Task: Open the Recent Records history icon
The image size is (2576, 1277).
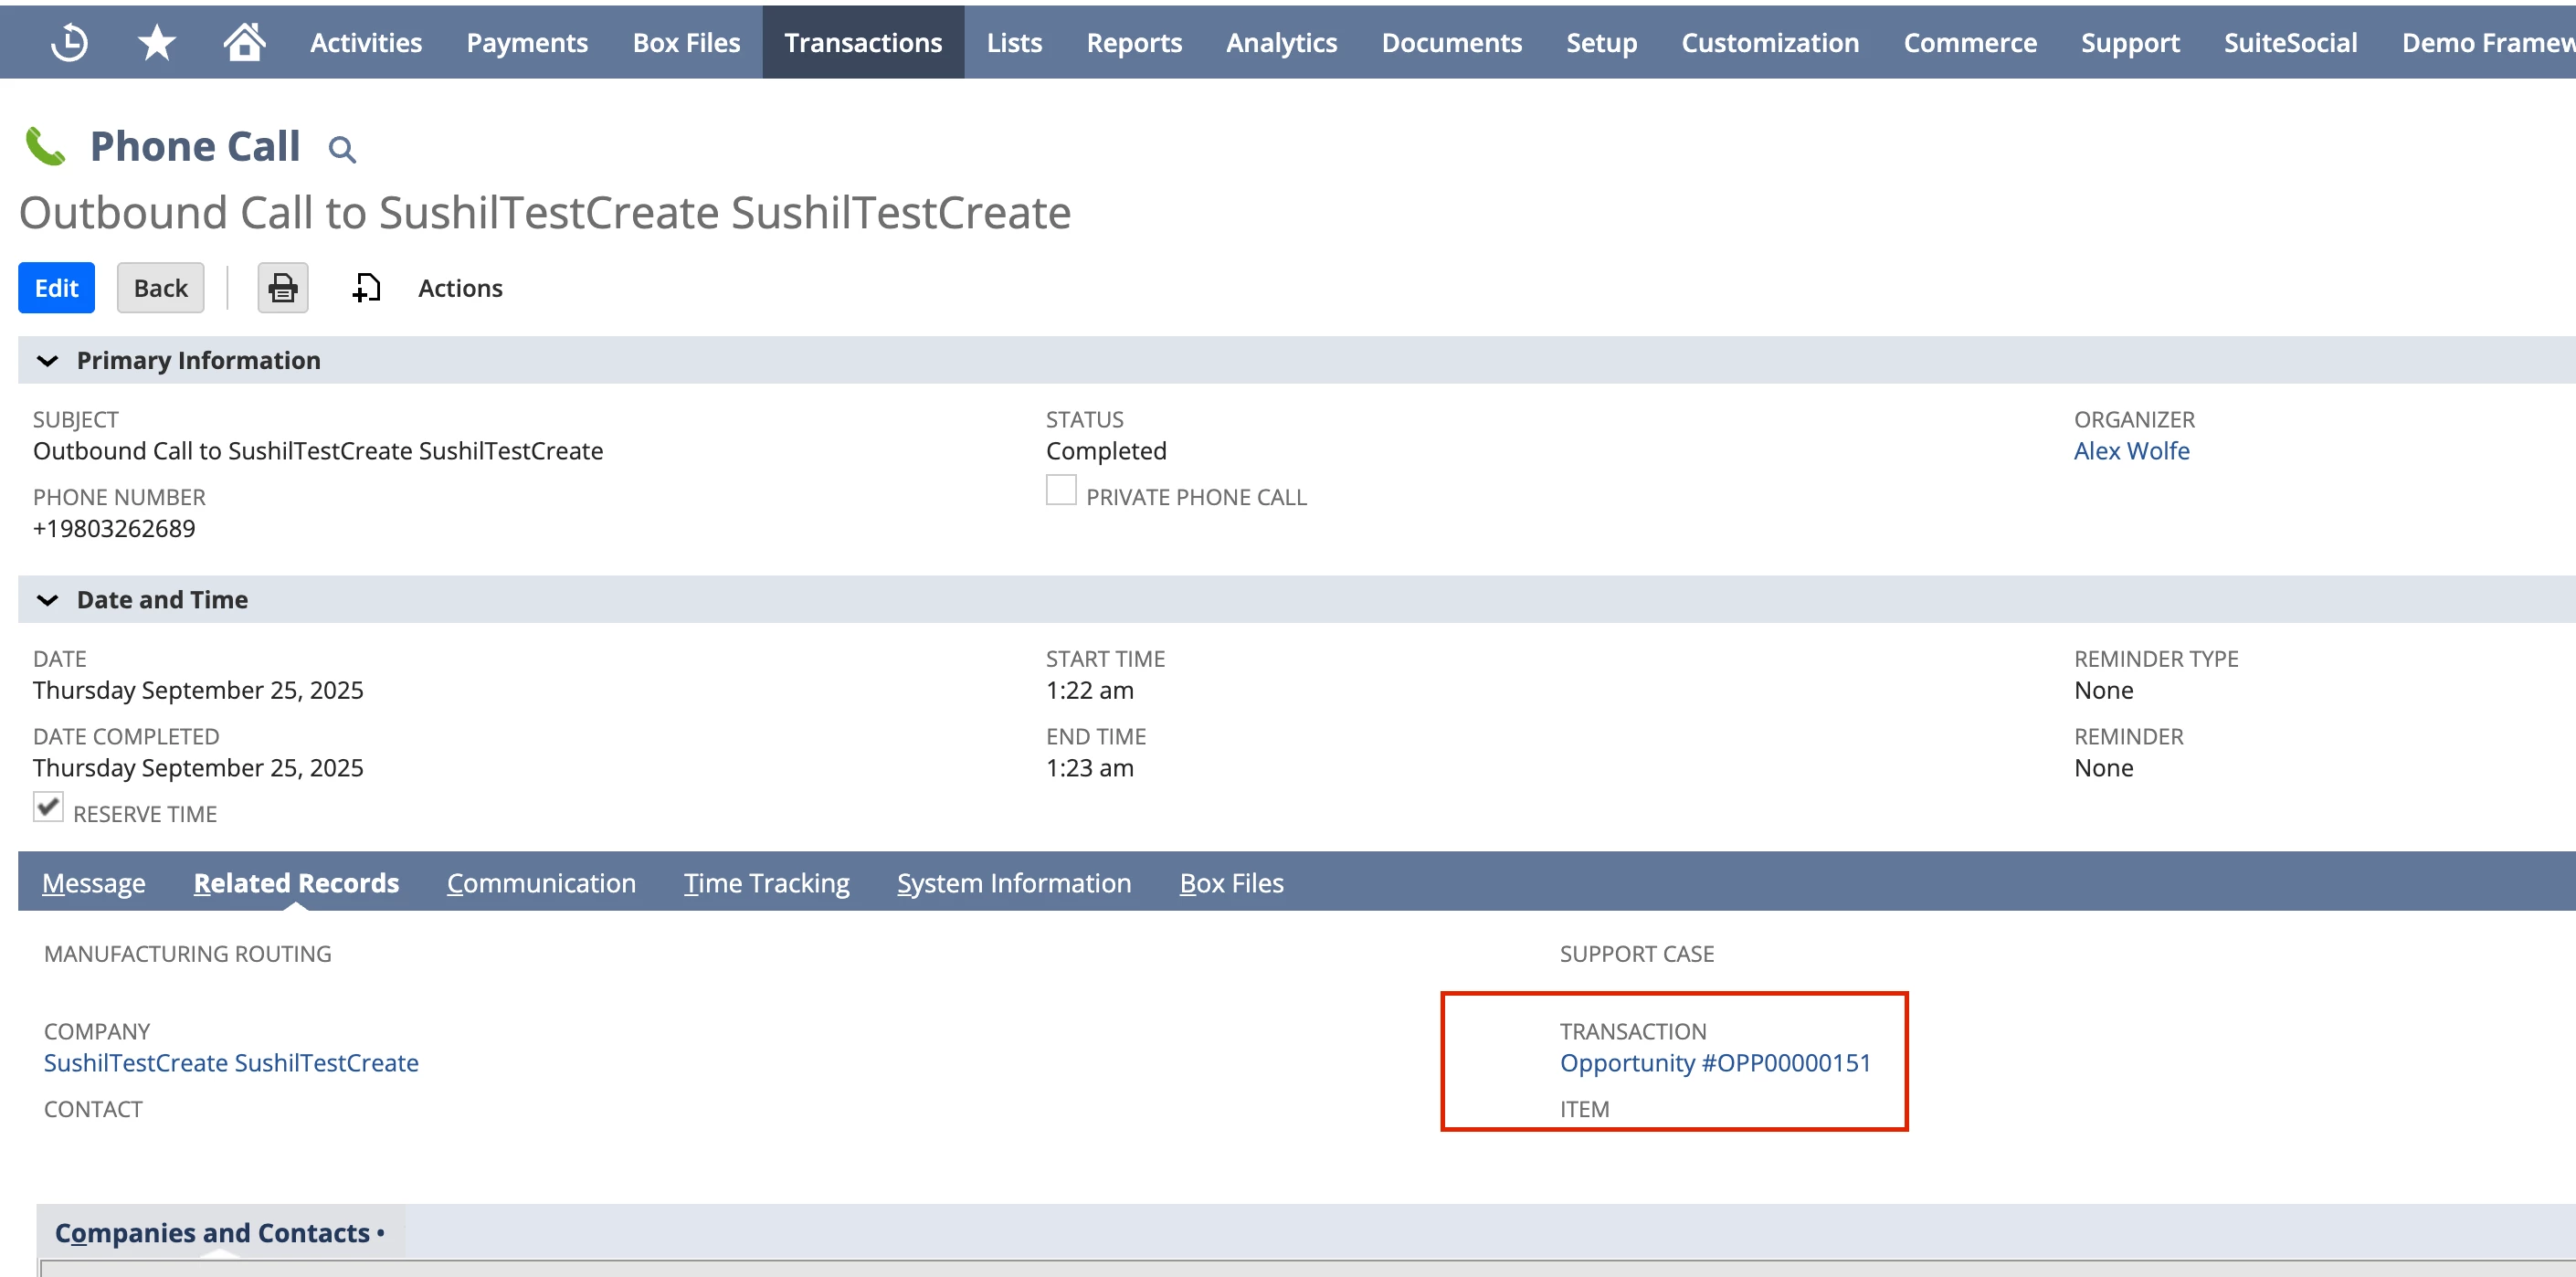Action: (69, 42)
